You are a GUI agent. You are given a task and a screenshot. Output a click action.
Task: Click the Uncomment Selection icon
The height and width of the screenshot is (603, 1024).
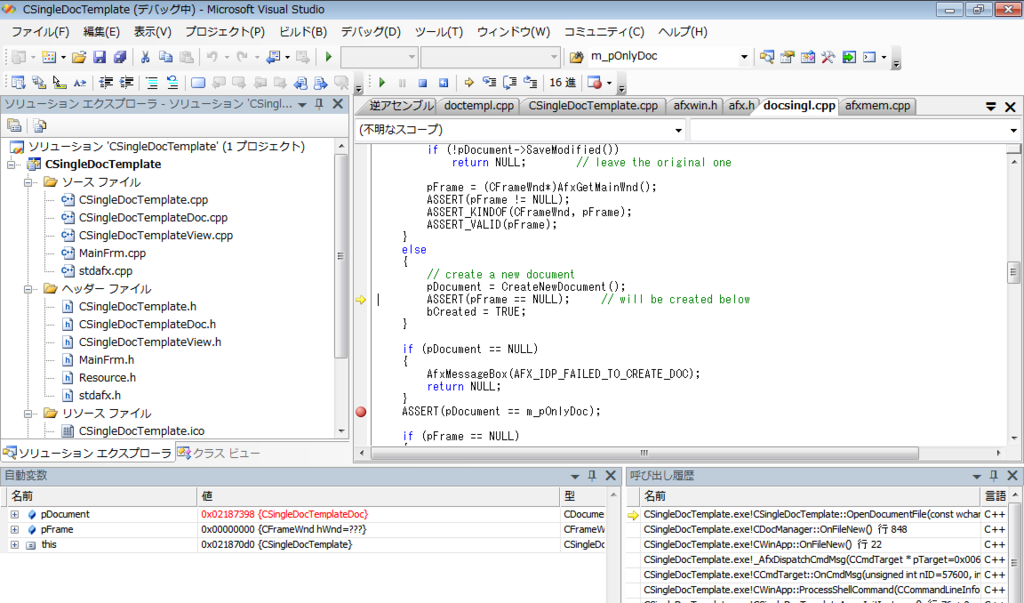(x=172, y=83)
